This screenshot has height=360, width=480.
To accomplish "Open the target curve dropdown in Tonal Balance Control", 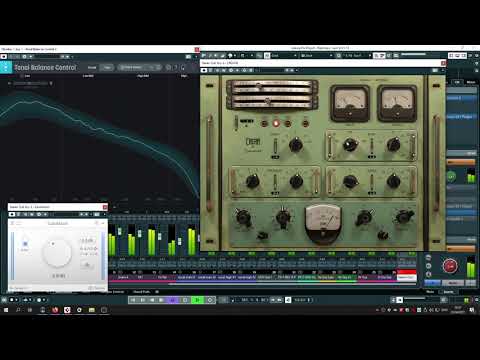I will pos(139,68).
